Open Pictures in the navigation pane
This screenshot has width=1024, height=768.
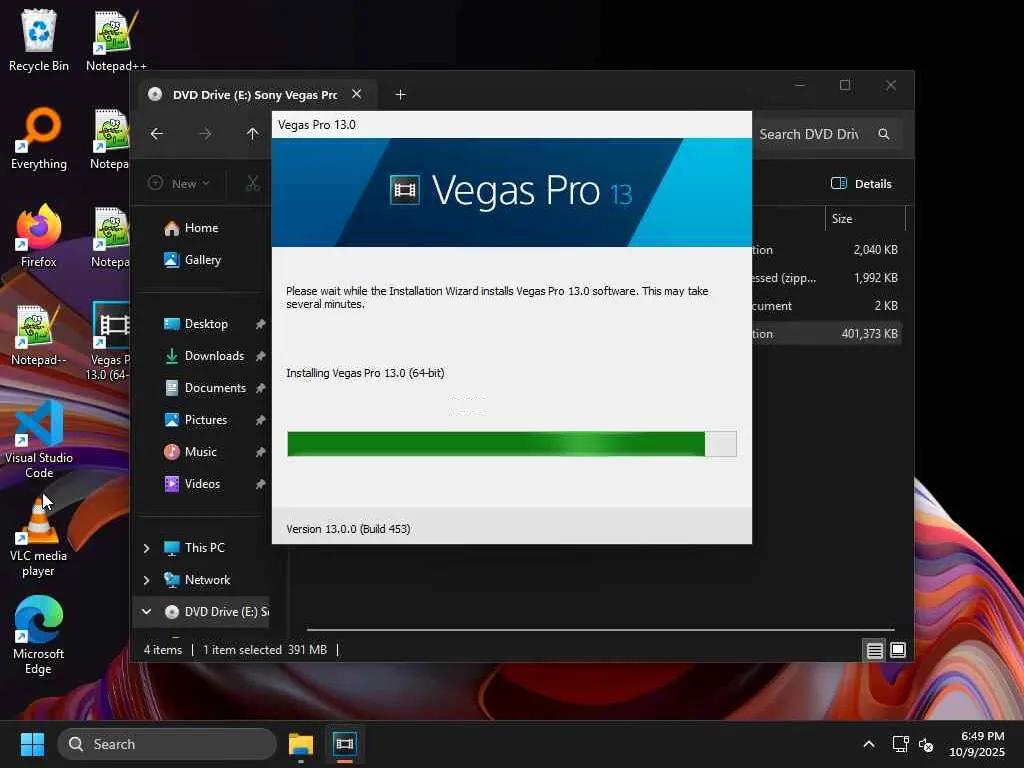[x=205, y=420]
